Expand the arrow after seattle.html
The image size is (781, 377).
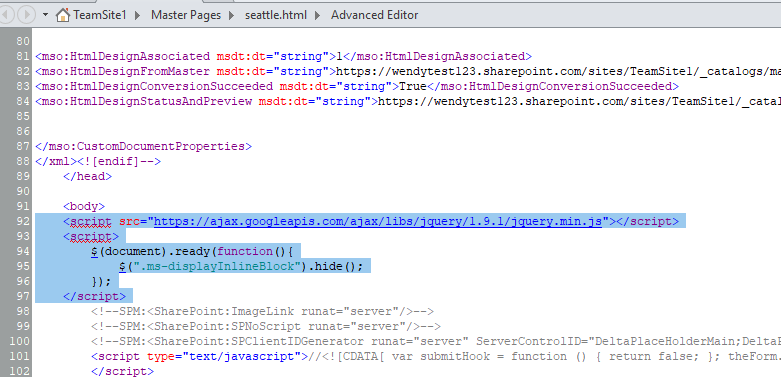[318, 15]
